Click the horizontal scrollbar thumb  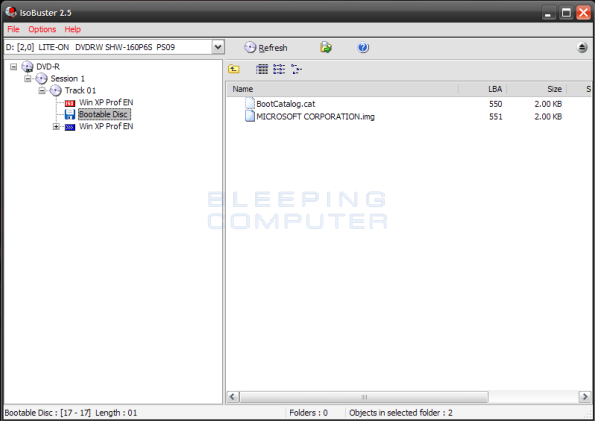tap(364, 397)
